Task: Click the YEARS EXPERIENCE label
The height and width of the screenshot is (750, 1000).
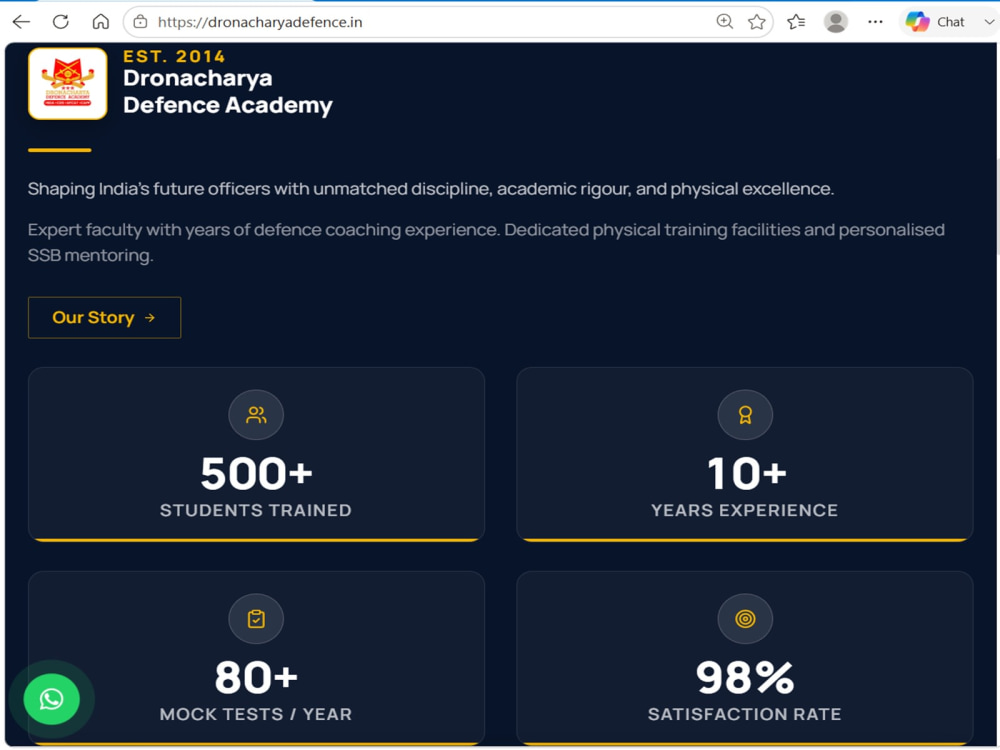Action: 744,510
